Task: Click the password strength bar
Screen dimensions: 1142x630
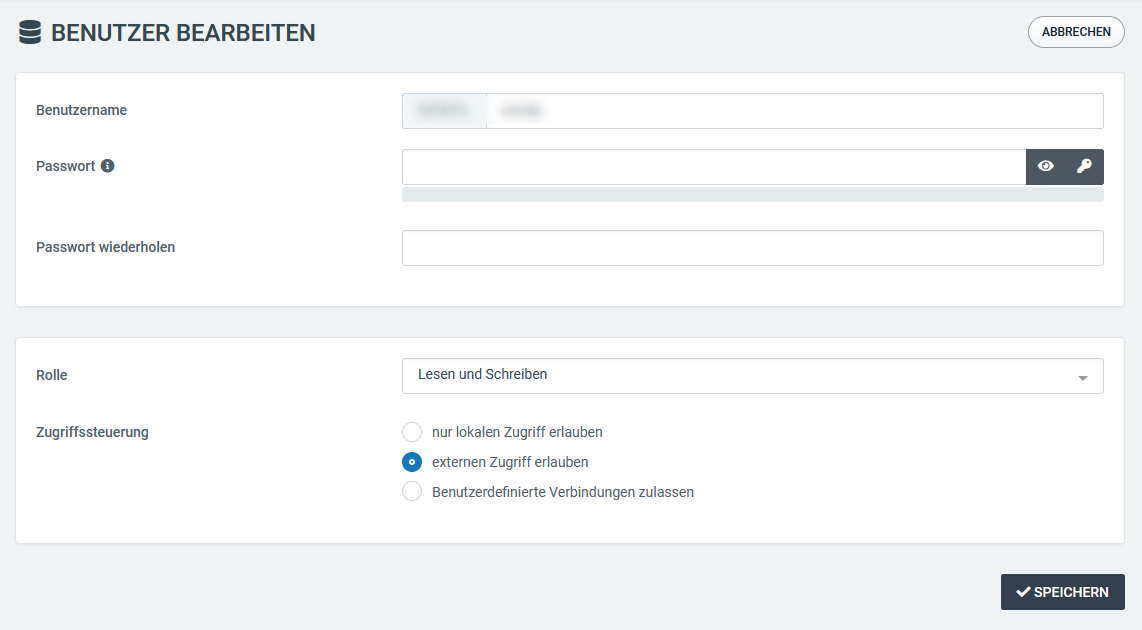Action: pyautogui.click(x=752, y=195)
